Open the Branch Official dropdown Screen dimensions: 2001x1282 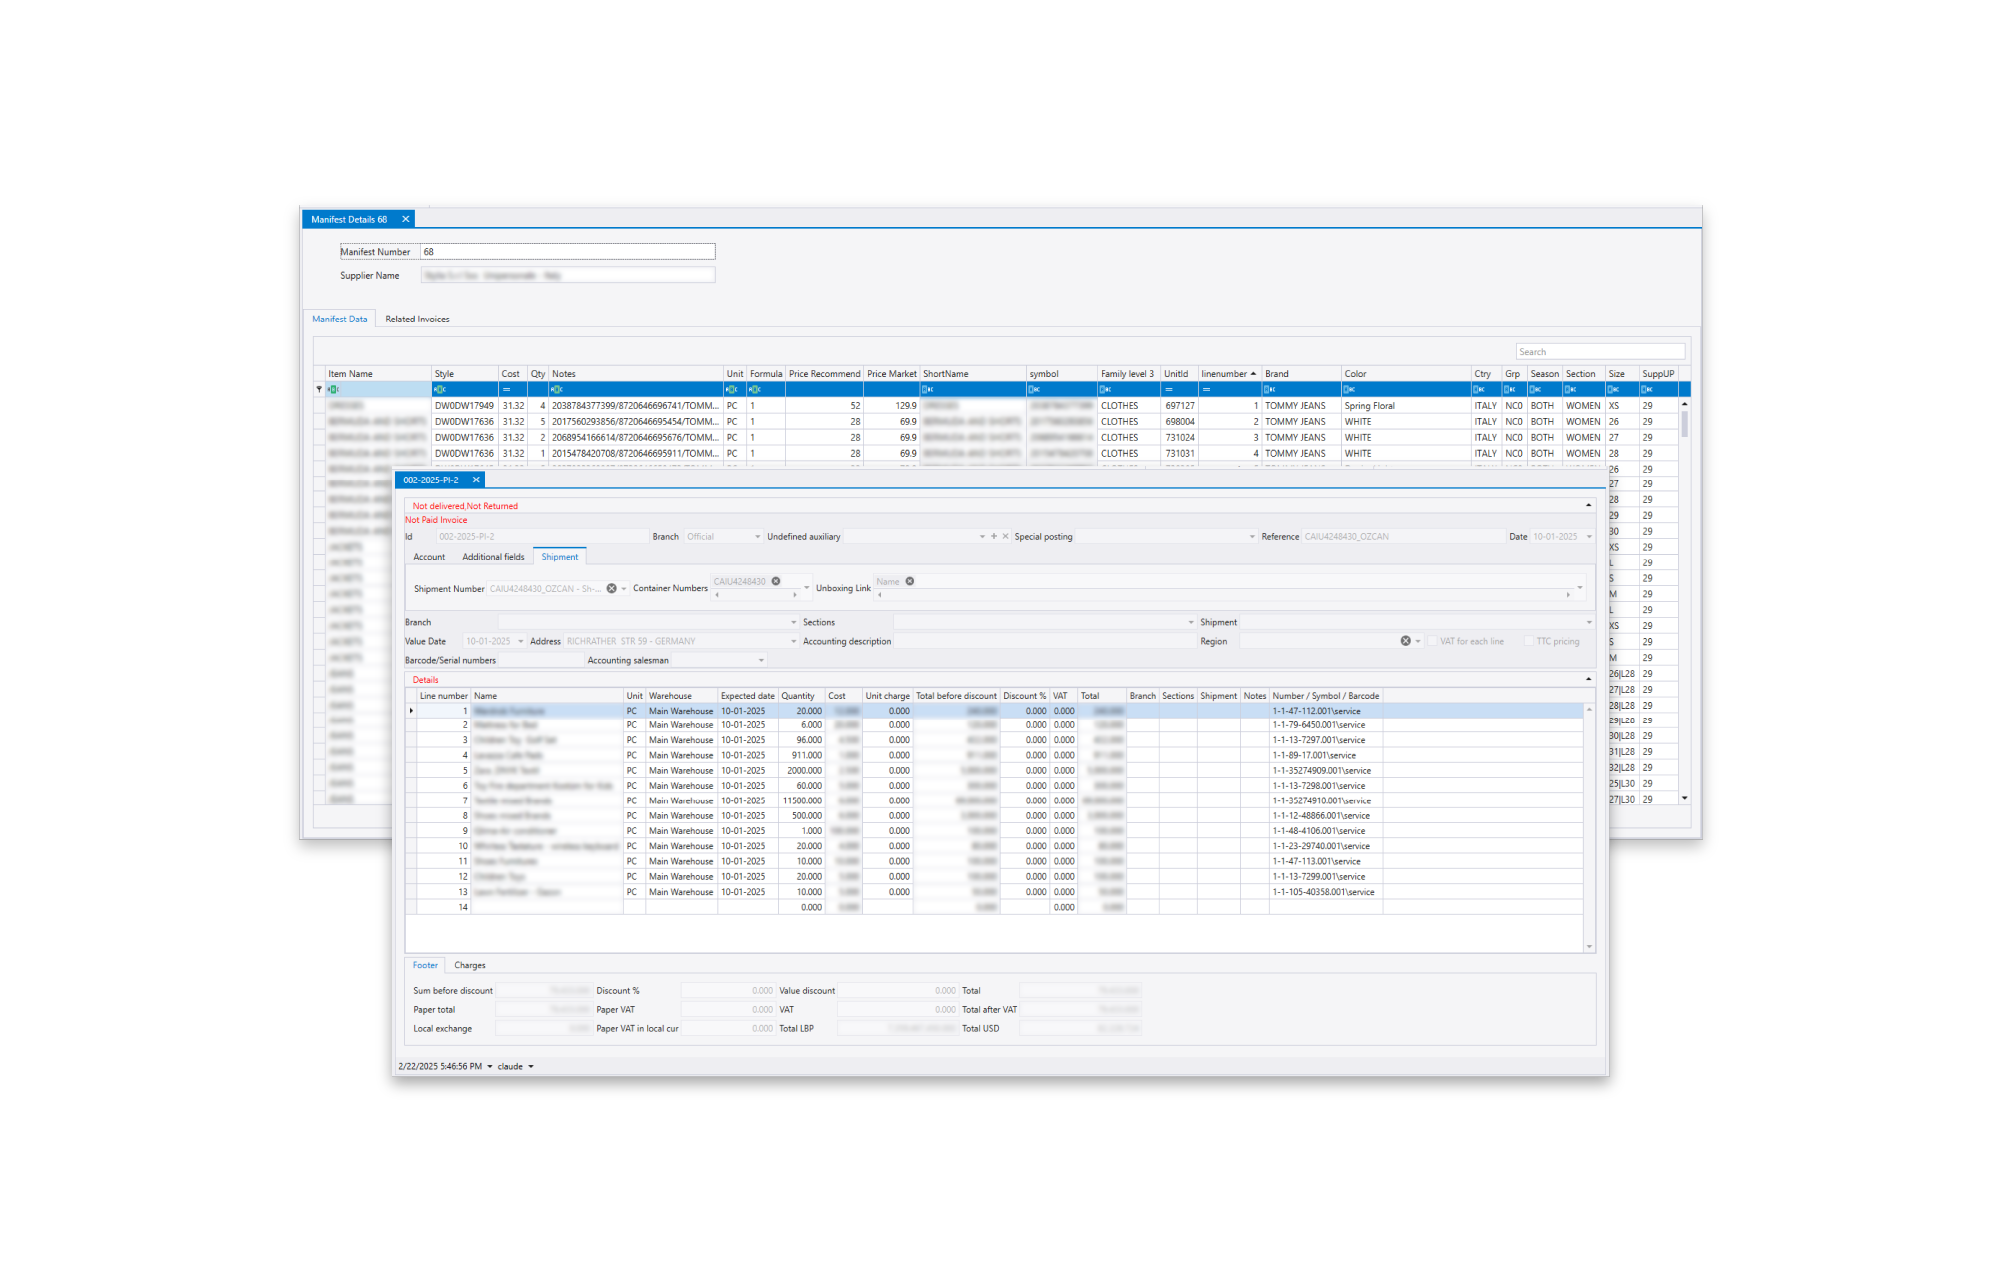tap(757, 537)
